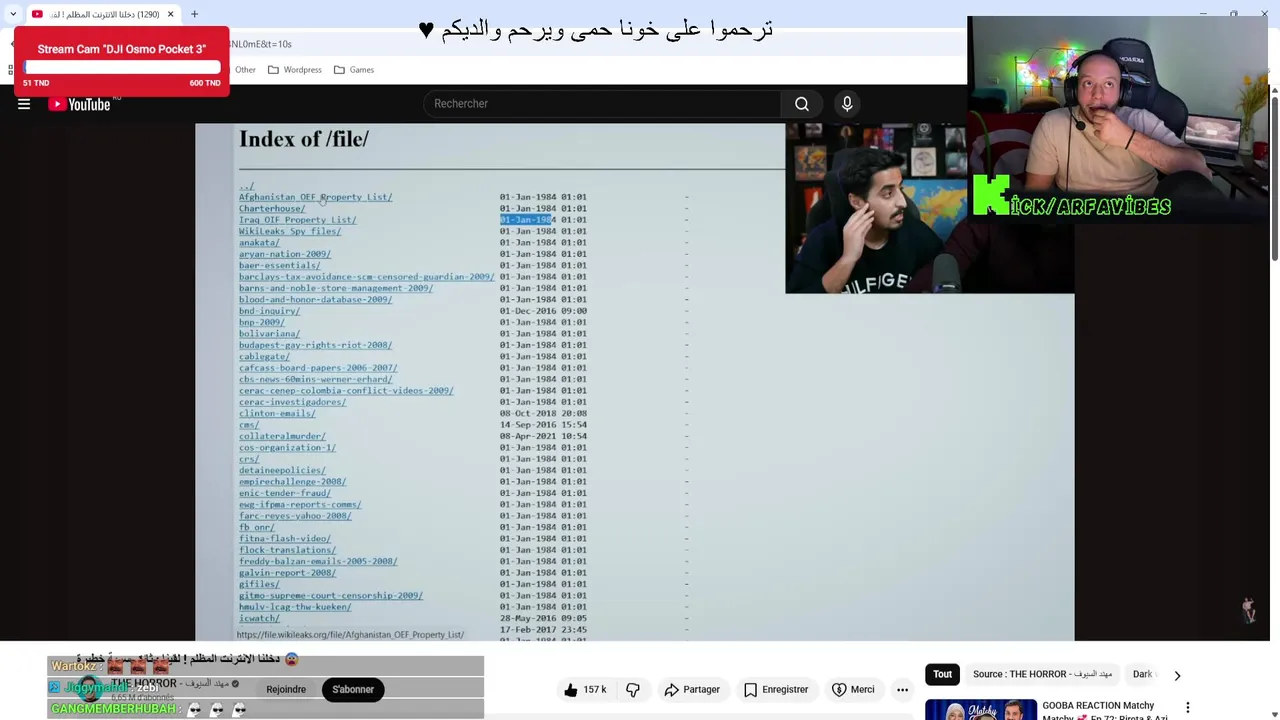Image resolution: width=1280 pixels, height=720 pixels.
Task: Click the S'abonner subscribe button
Action: point(353,689)
